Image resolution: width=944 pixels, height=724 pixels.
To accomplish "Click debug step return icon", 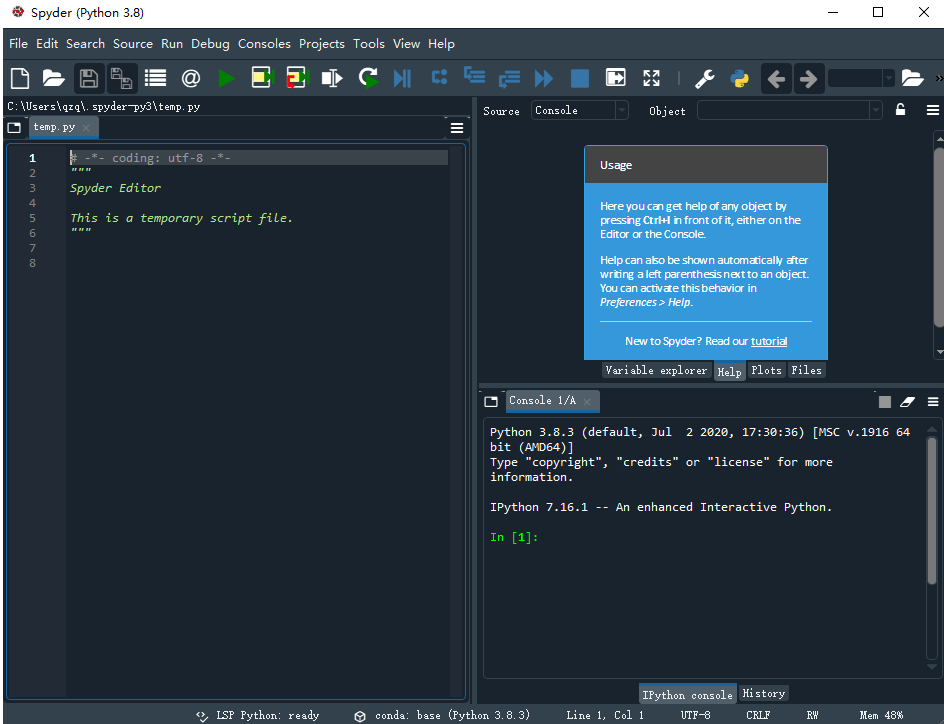I will [509, 78].
